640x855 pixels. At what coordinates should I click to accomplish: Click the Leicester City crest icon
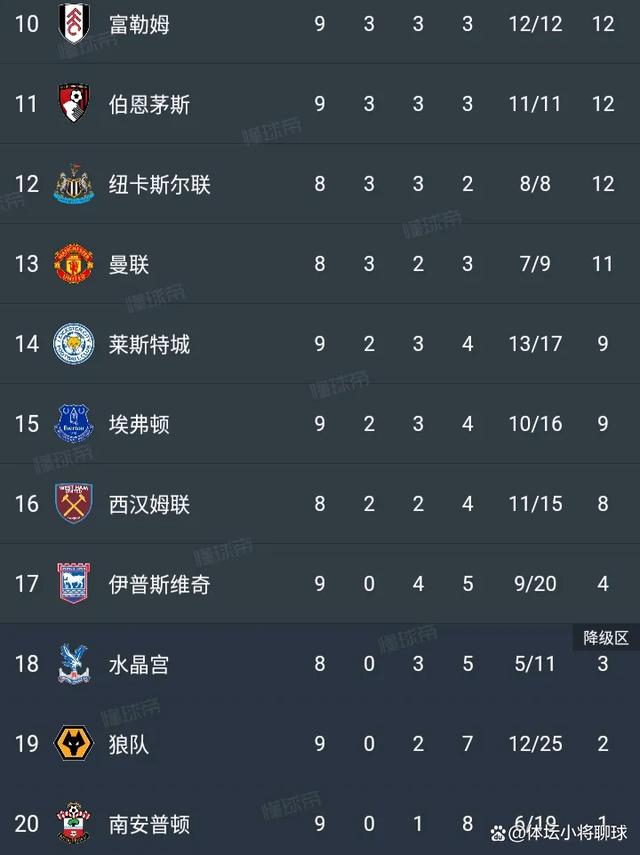74,344
